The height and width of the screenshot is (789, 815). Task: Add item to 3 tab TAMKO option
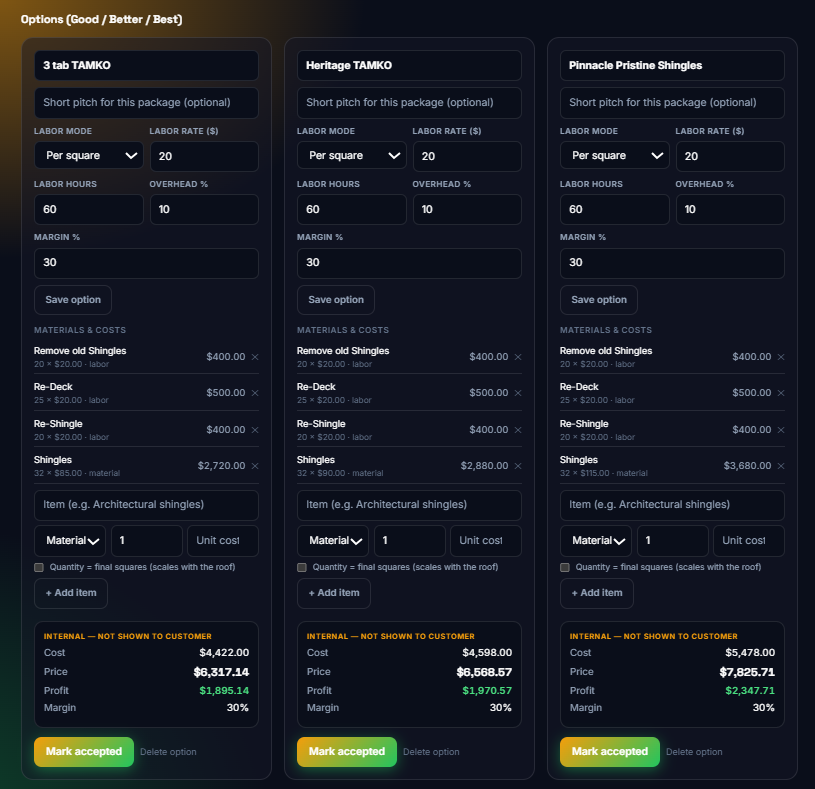tap(71, 593)
